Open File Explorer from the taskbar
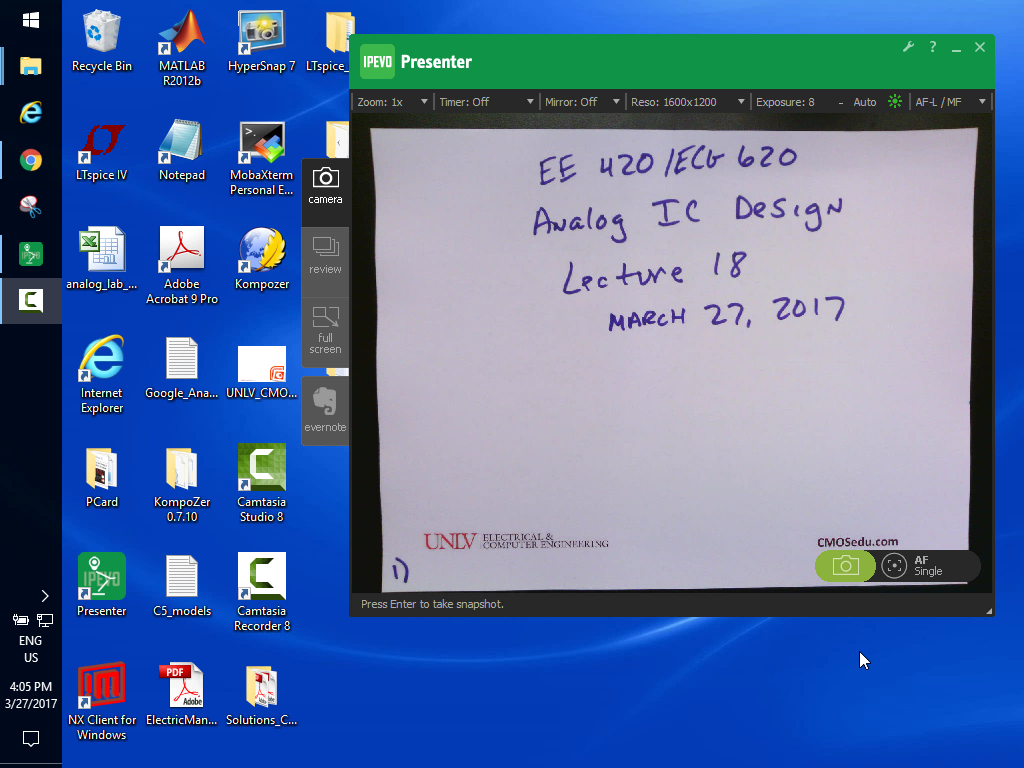This screenshot has height=768, width=1024. click(31, 66)
